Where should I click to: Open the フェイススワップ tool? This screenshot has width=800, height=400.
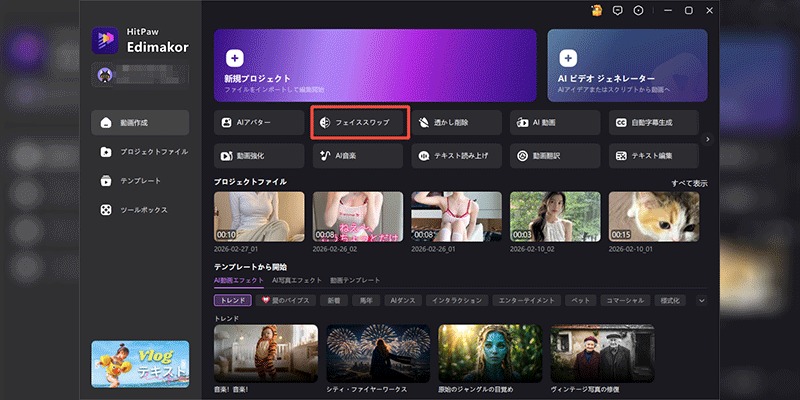(x=358, y=123)
